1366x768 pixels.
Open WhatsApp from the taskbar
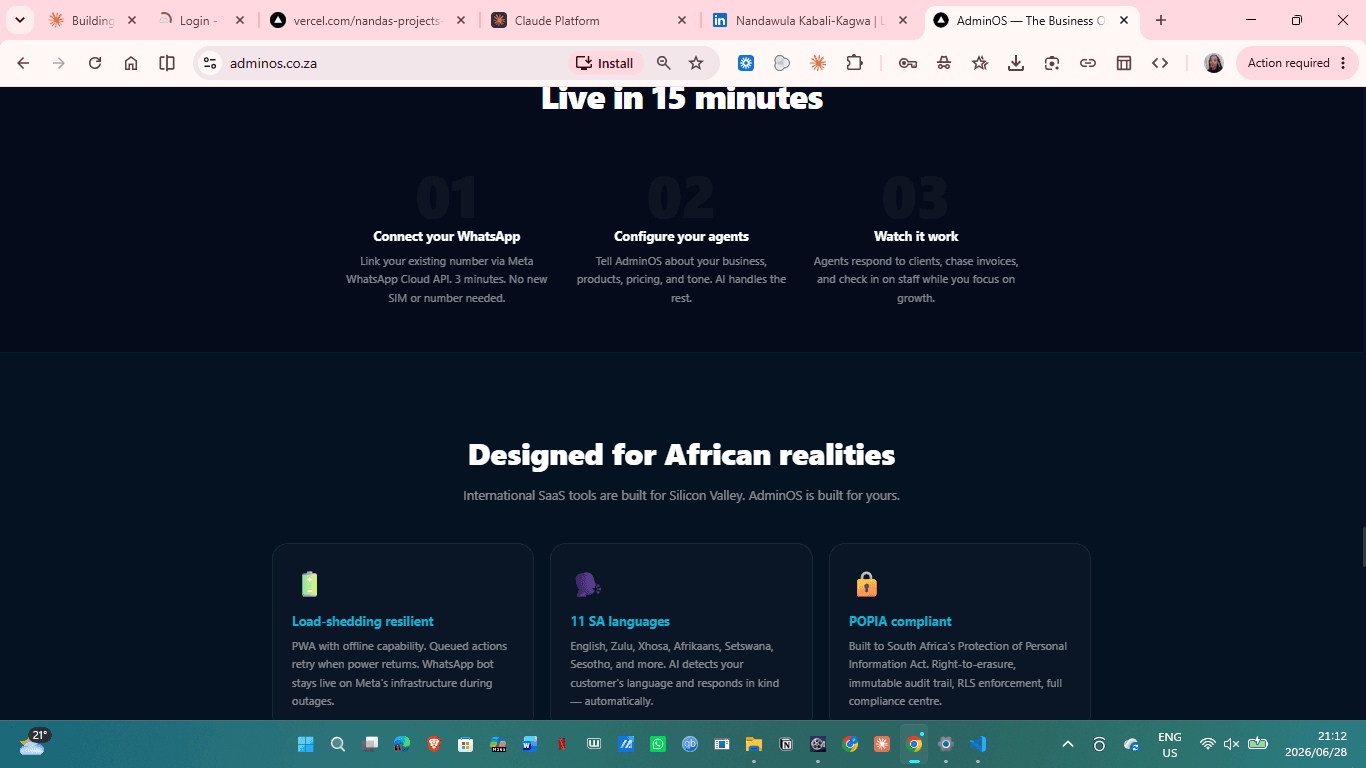pos(657,744)
